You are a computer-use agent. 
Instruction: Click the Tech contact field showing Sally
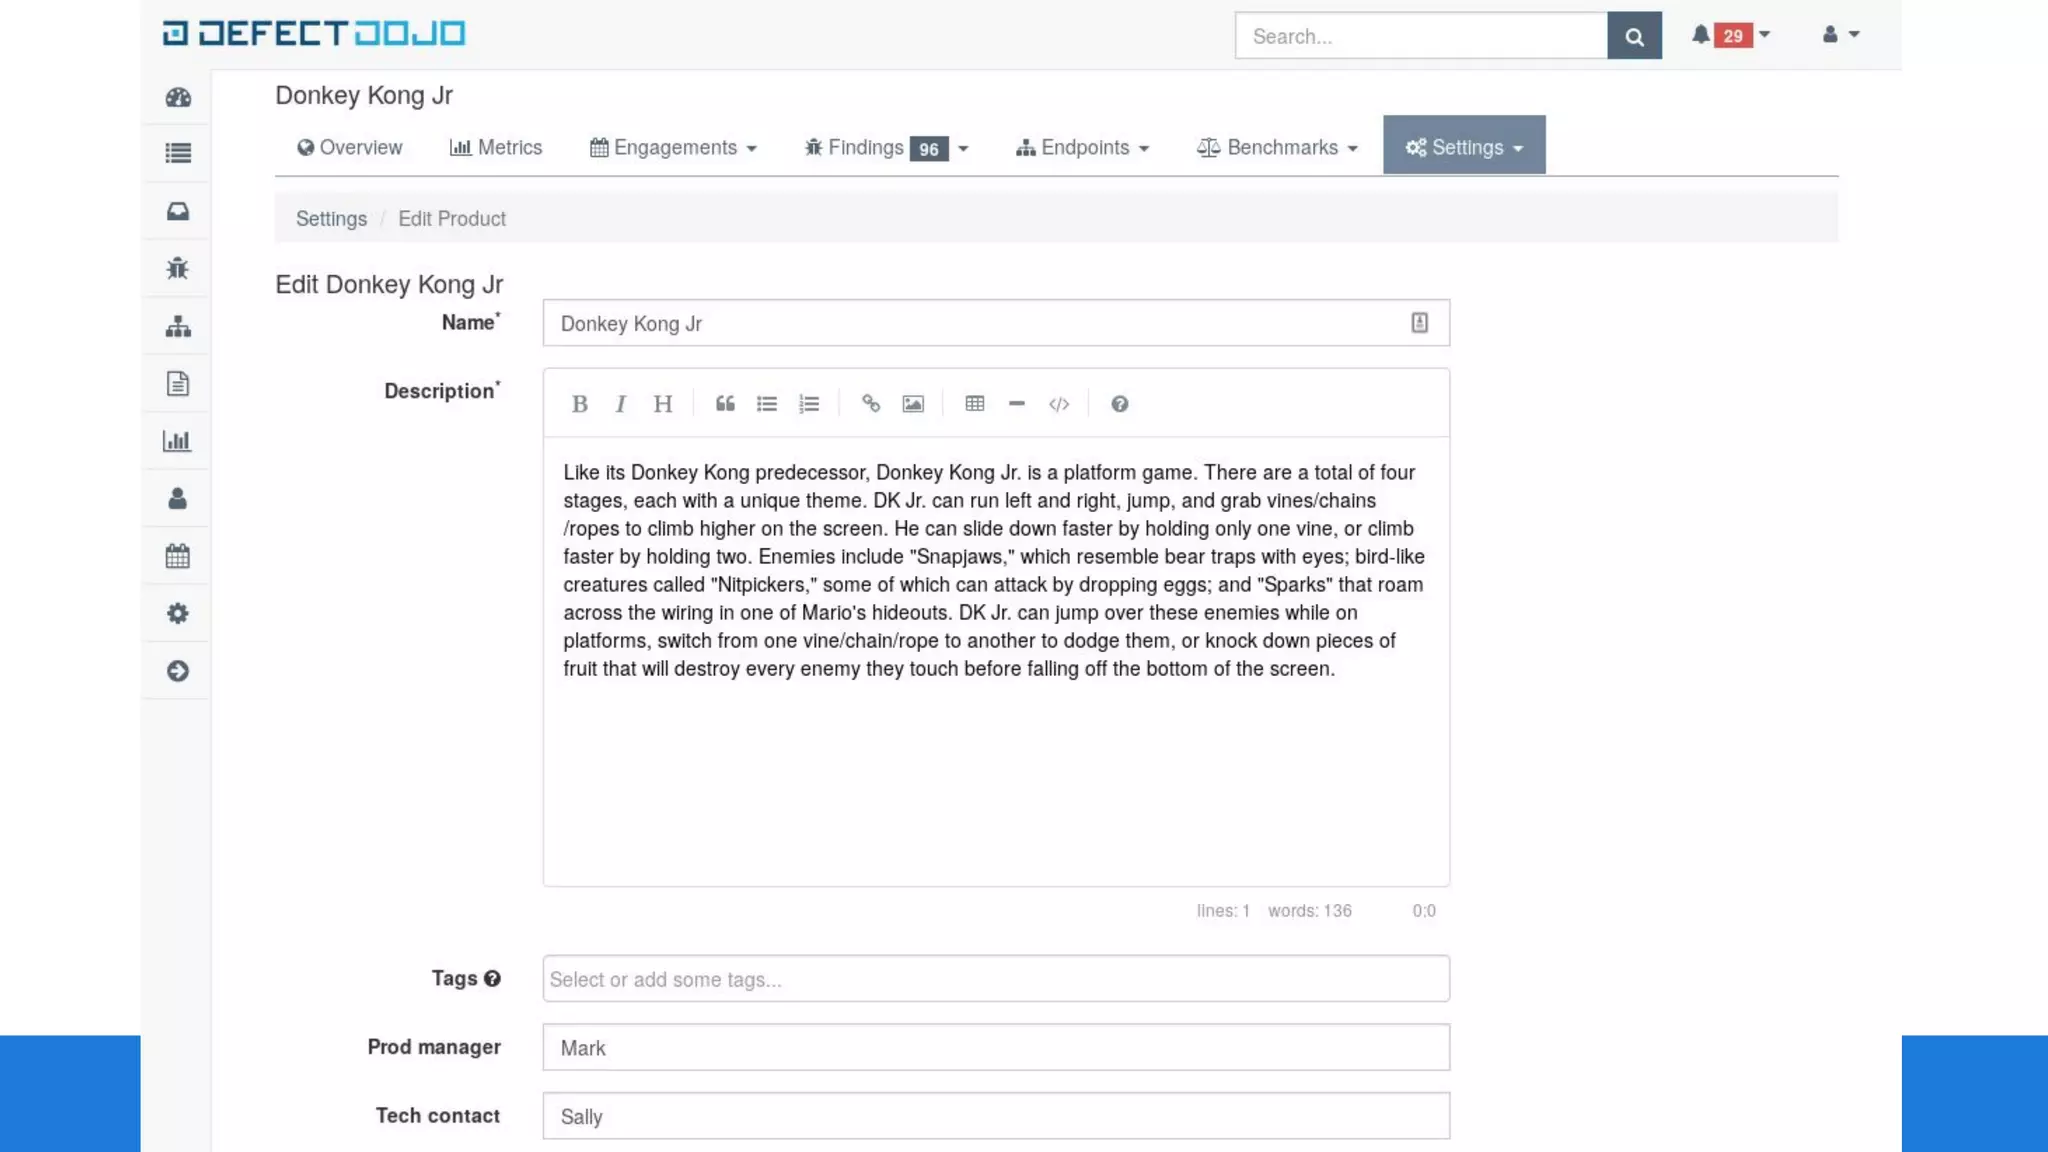point(996,1116)
